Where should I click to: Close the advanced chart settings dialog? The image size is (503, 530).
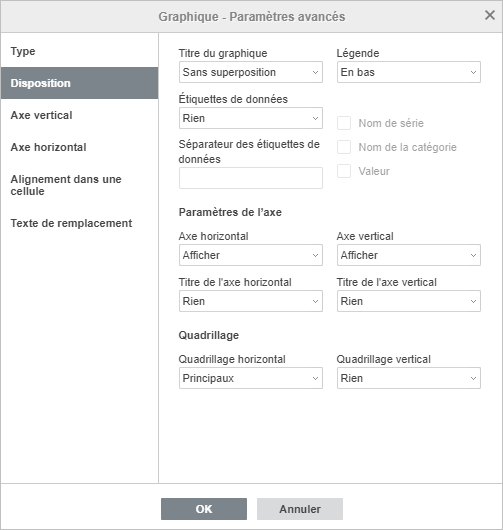pyautogui.click(x=490, y=15)
